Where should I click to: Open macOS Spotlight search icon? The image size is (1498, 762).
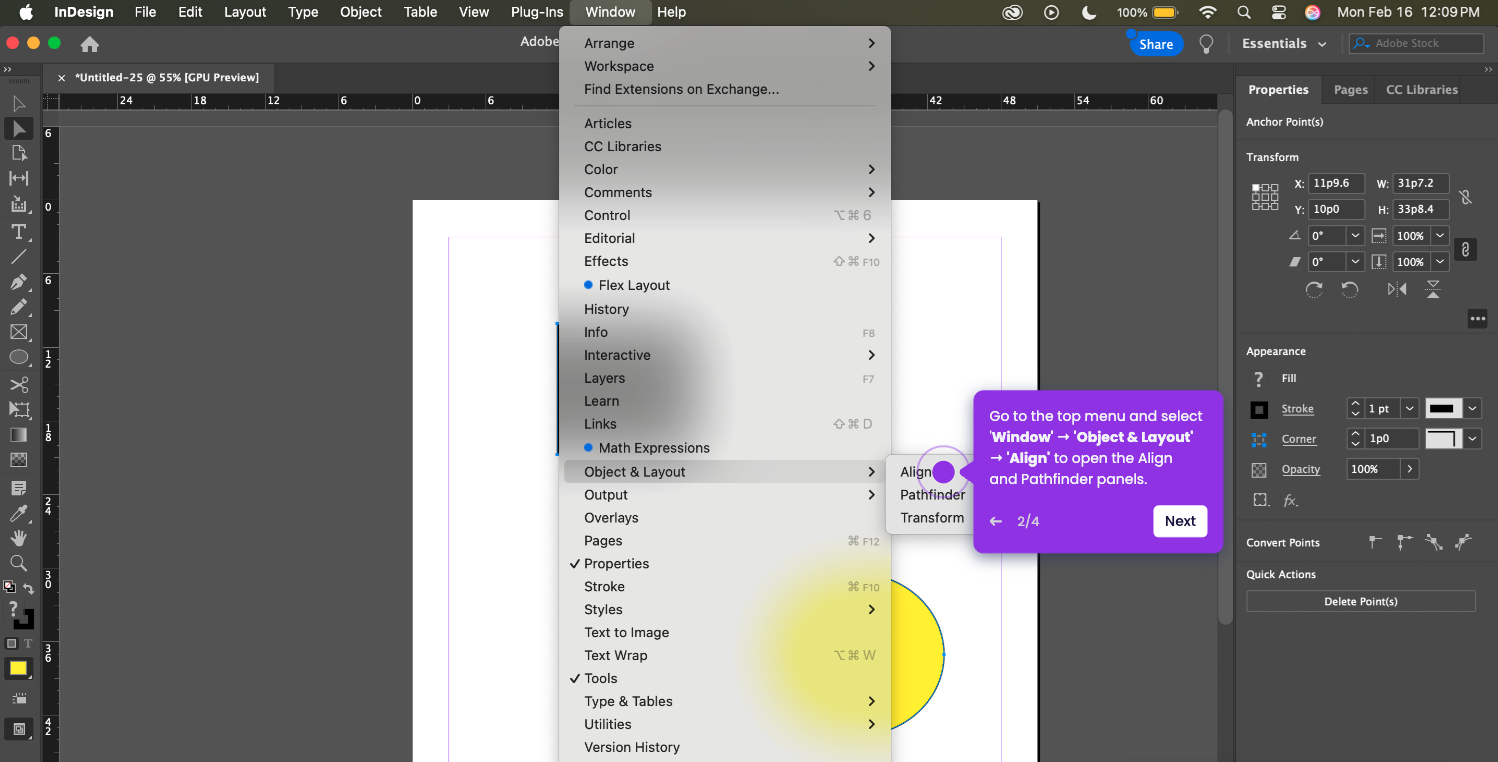[1244, 12]
